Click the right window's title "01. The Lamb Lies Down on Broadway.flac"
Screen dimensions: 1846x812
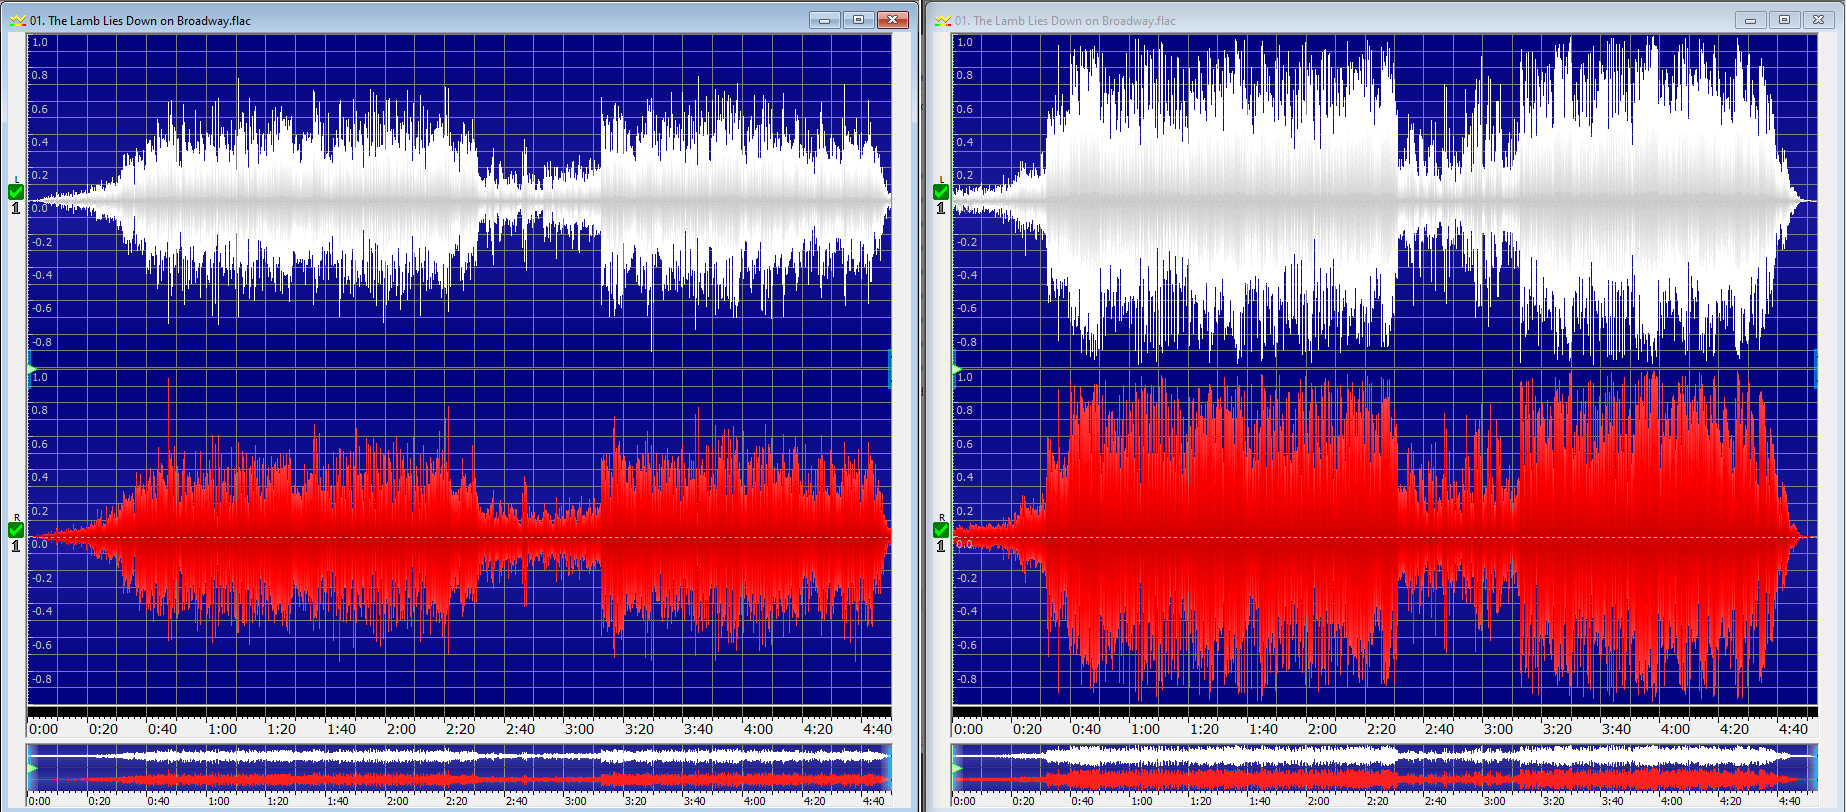tap(1065, 20)
